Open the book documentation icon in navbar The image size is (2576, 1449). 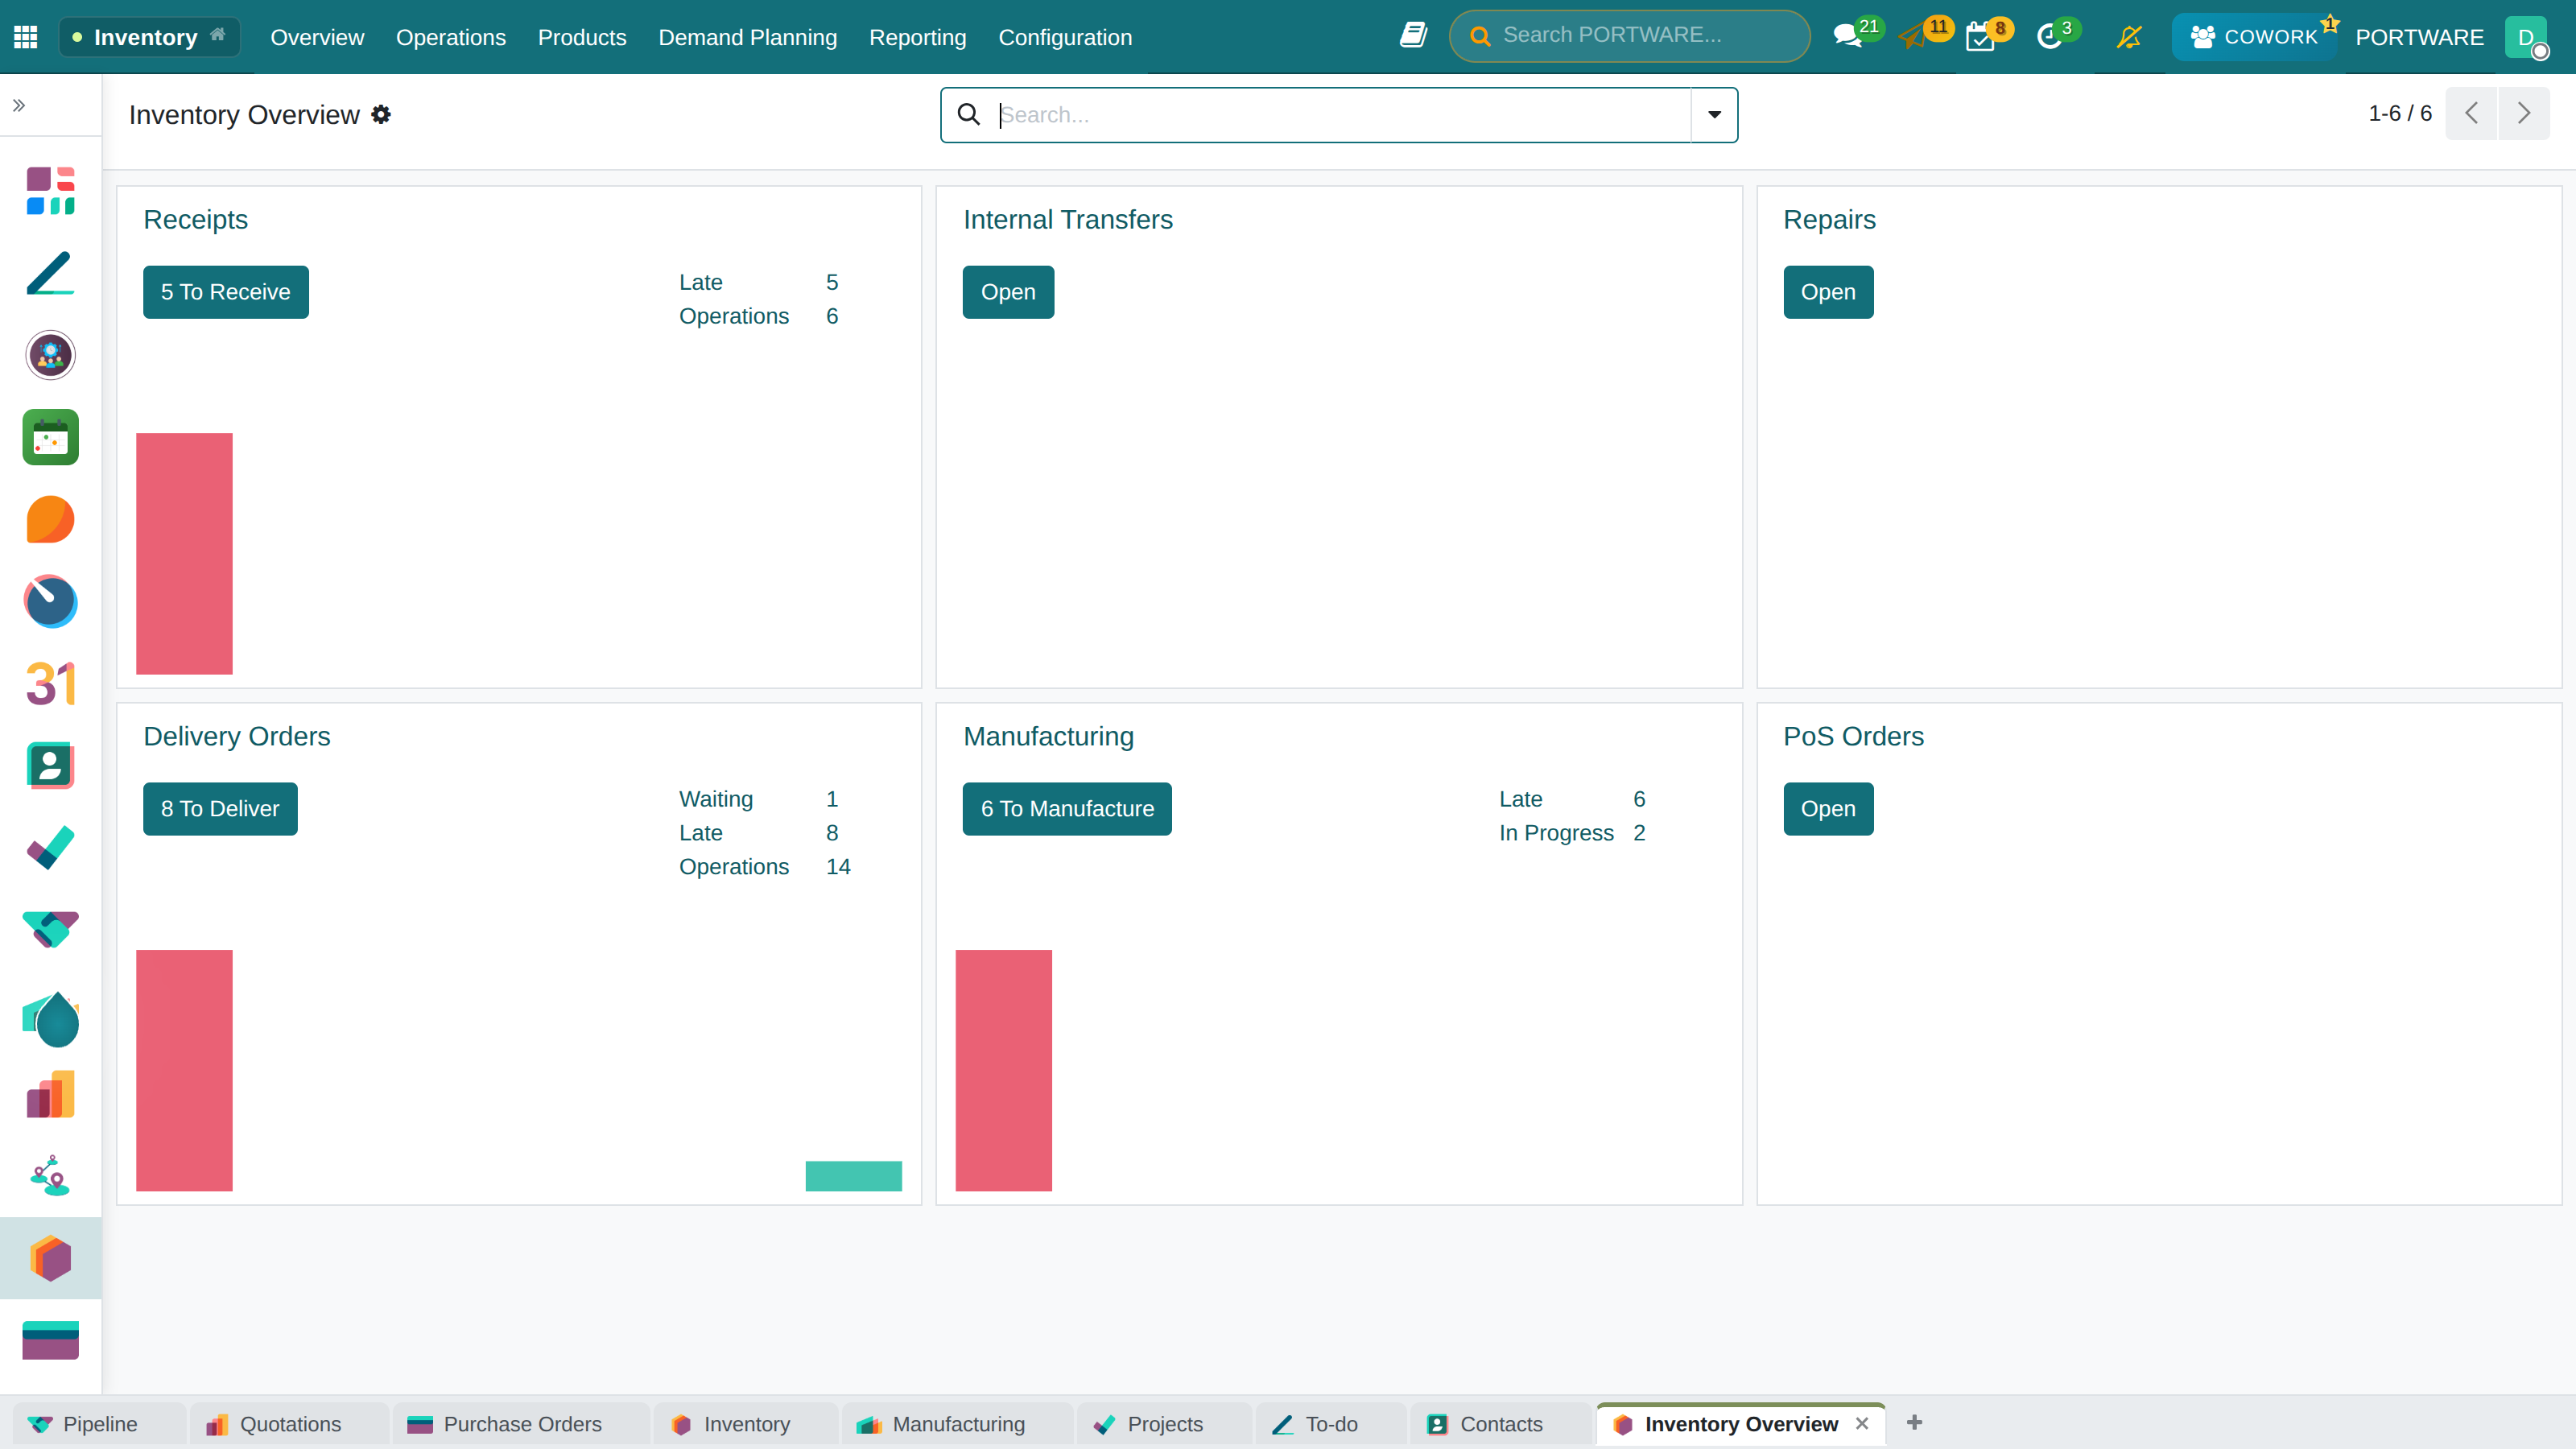1413,36
